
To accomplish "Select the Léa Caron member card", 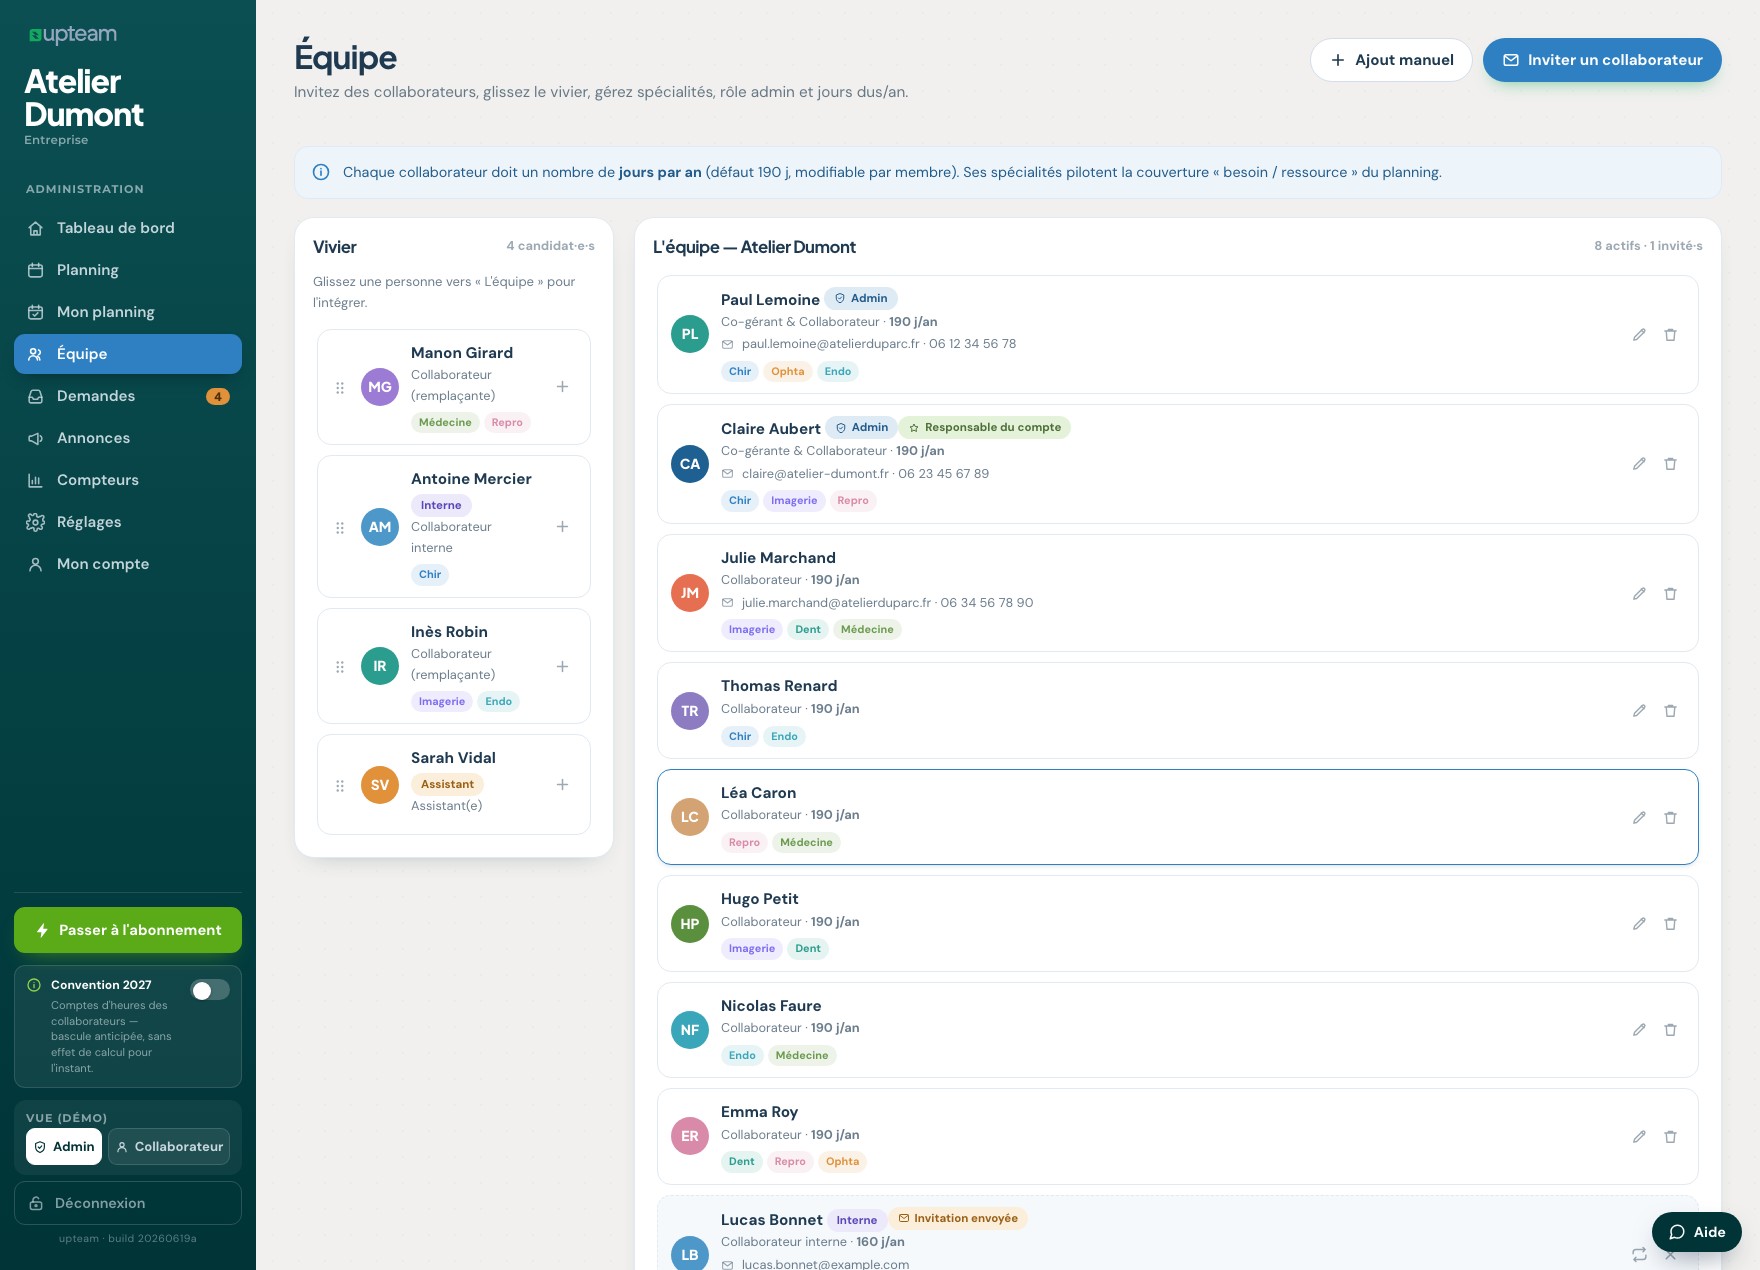I will click(x=1178, y=817).
